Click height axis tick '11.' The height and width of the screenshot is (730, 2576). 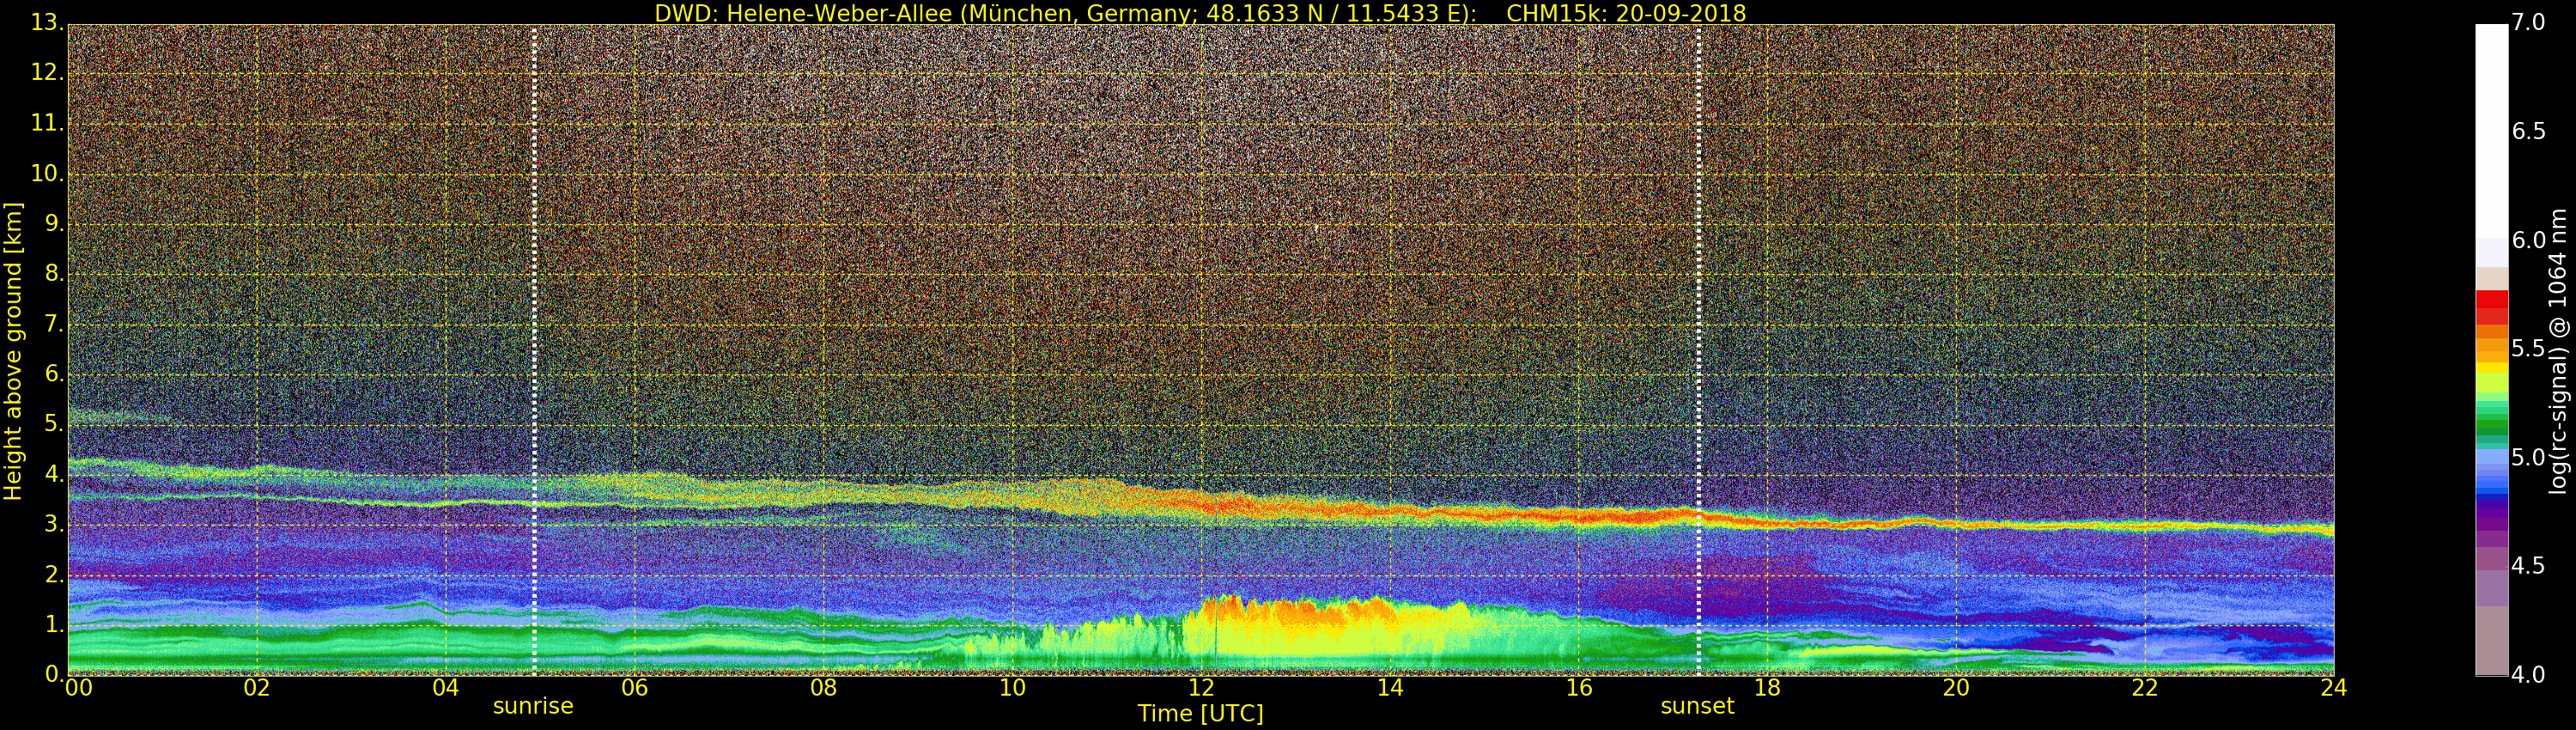coord(47,123)
